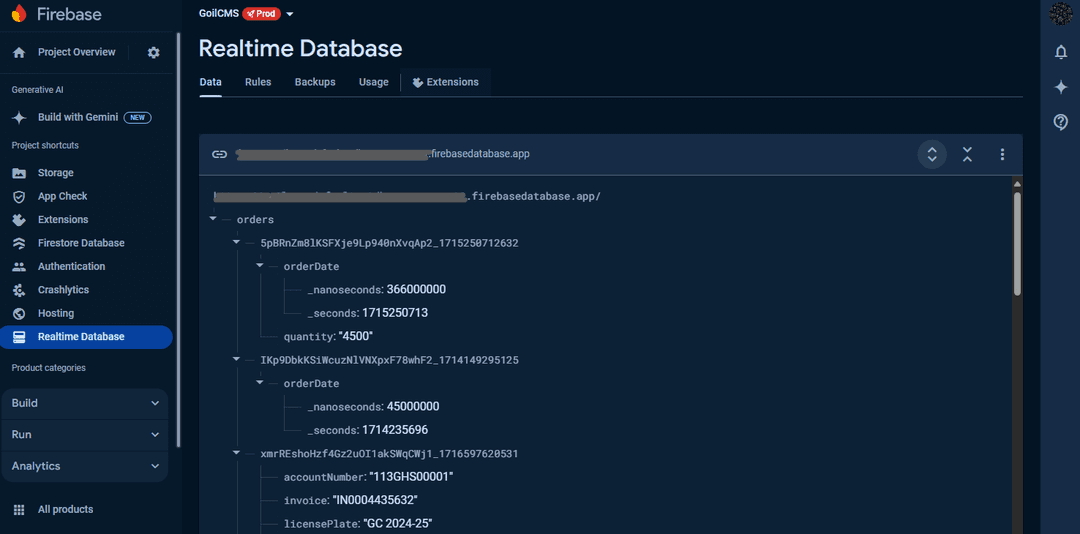
Task: Switch to the Extensions tab
Action: click(x=446, y=82)
